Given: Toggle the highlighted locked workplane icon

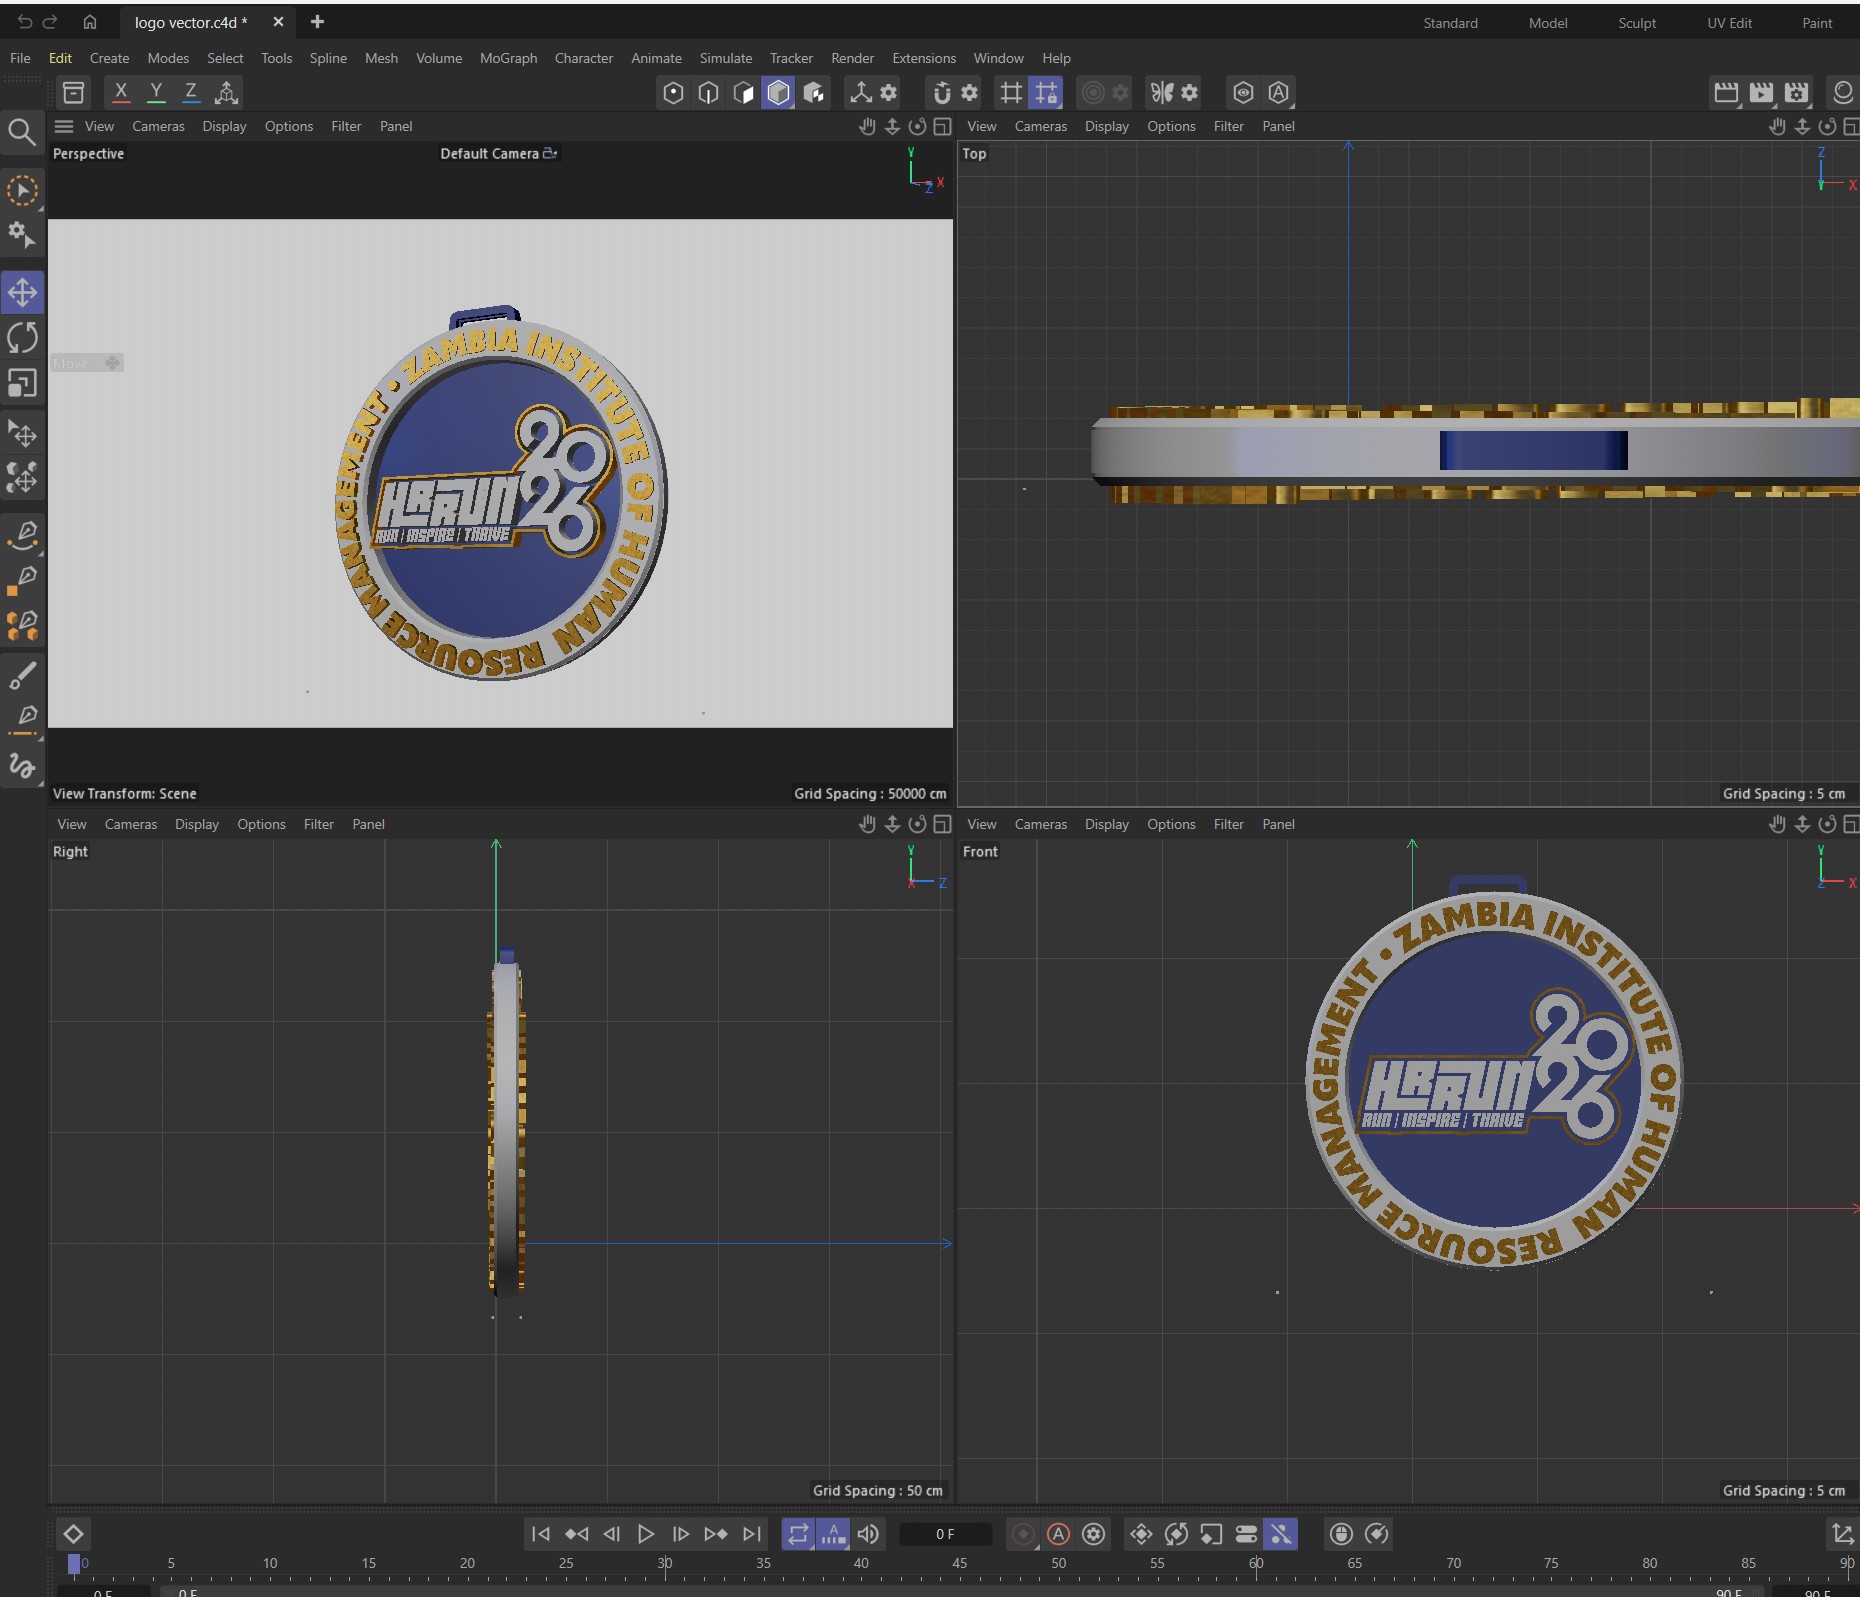Looking at the screenshot, I should (x=1046, y=93).
